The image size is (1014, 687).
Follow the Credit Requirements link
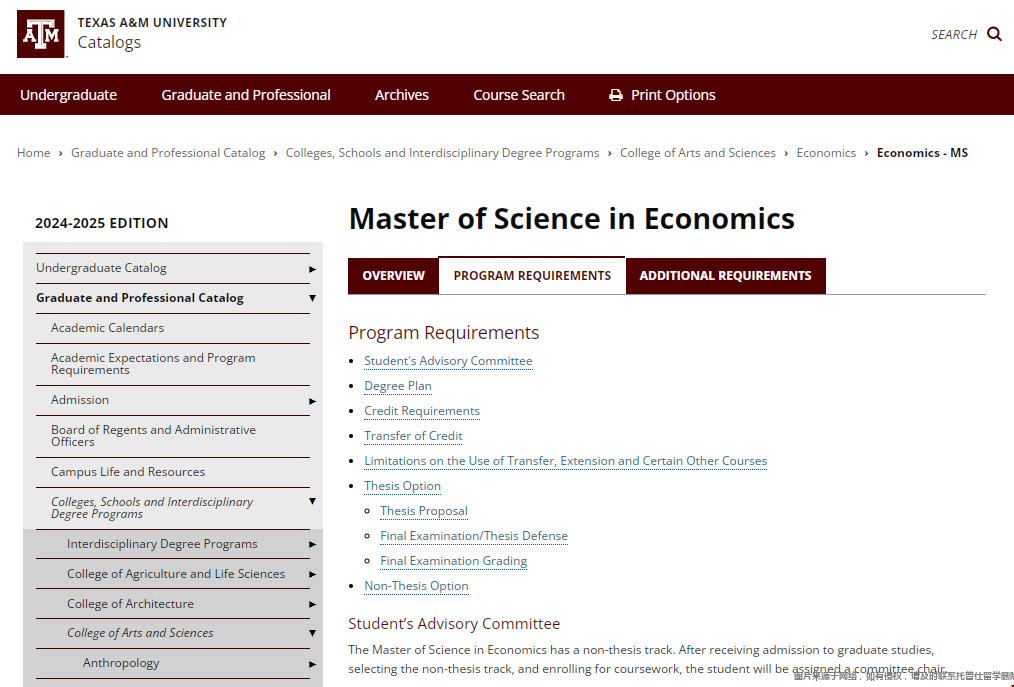(x=422, y=411)
